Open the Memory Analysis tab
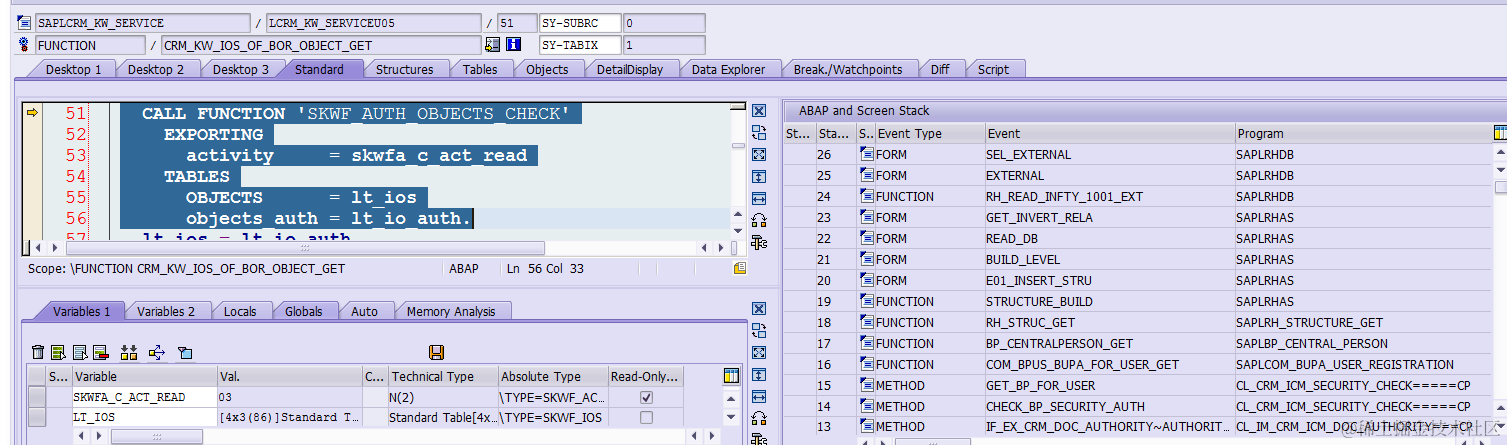The height and width of the screenshot is (445, 1507). point(451,311)
